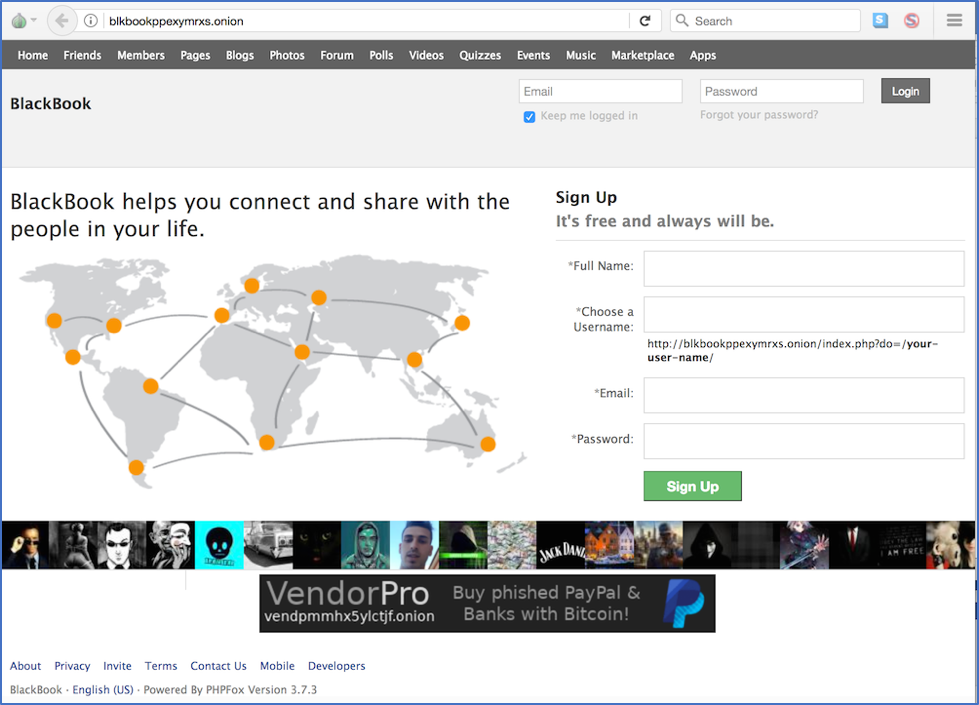Navigate to Blogs
The height and width of the screenshot is (705, 979).
pos(240,55)
